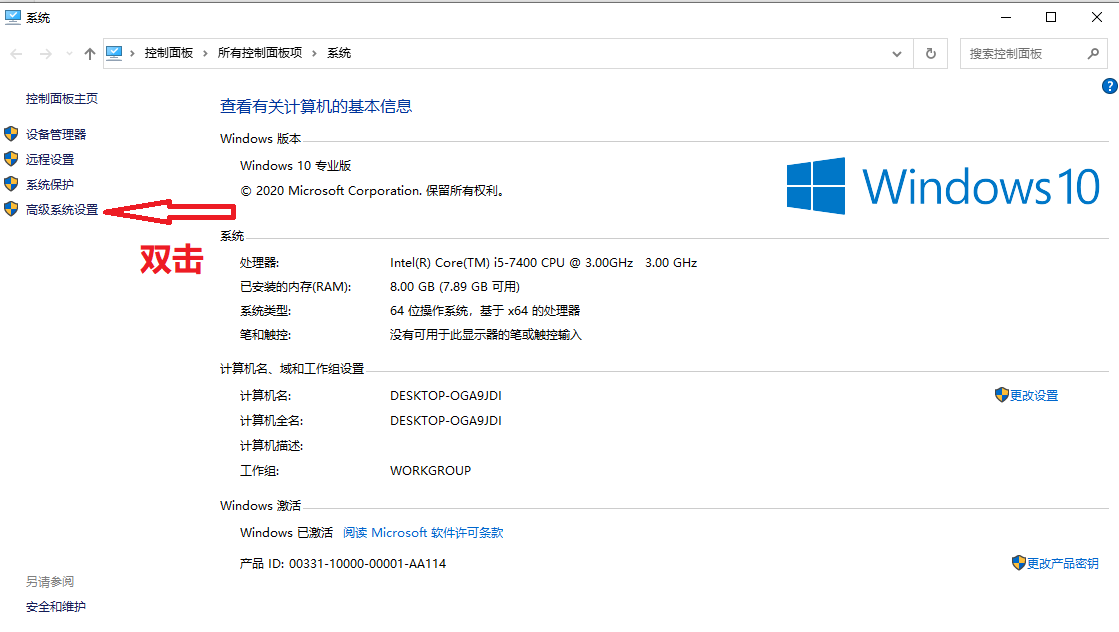Go to Control Panel Home (控制面板主页)
Viewport: 1119px width, 632px height.
pos(62,98)
